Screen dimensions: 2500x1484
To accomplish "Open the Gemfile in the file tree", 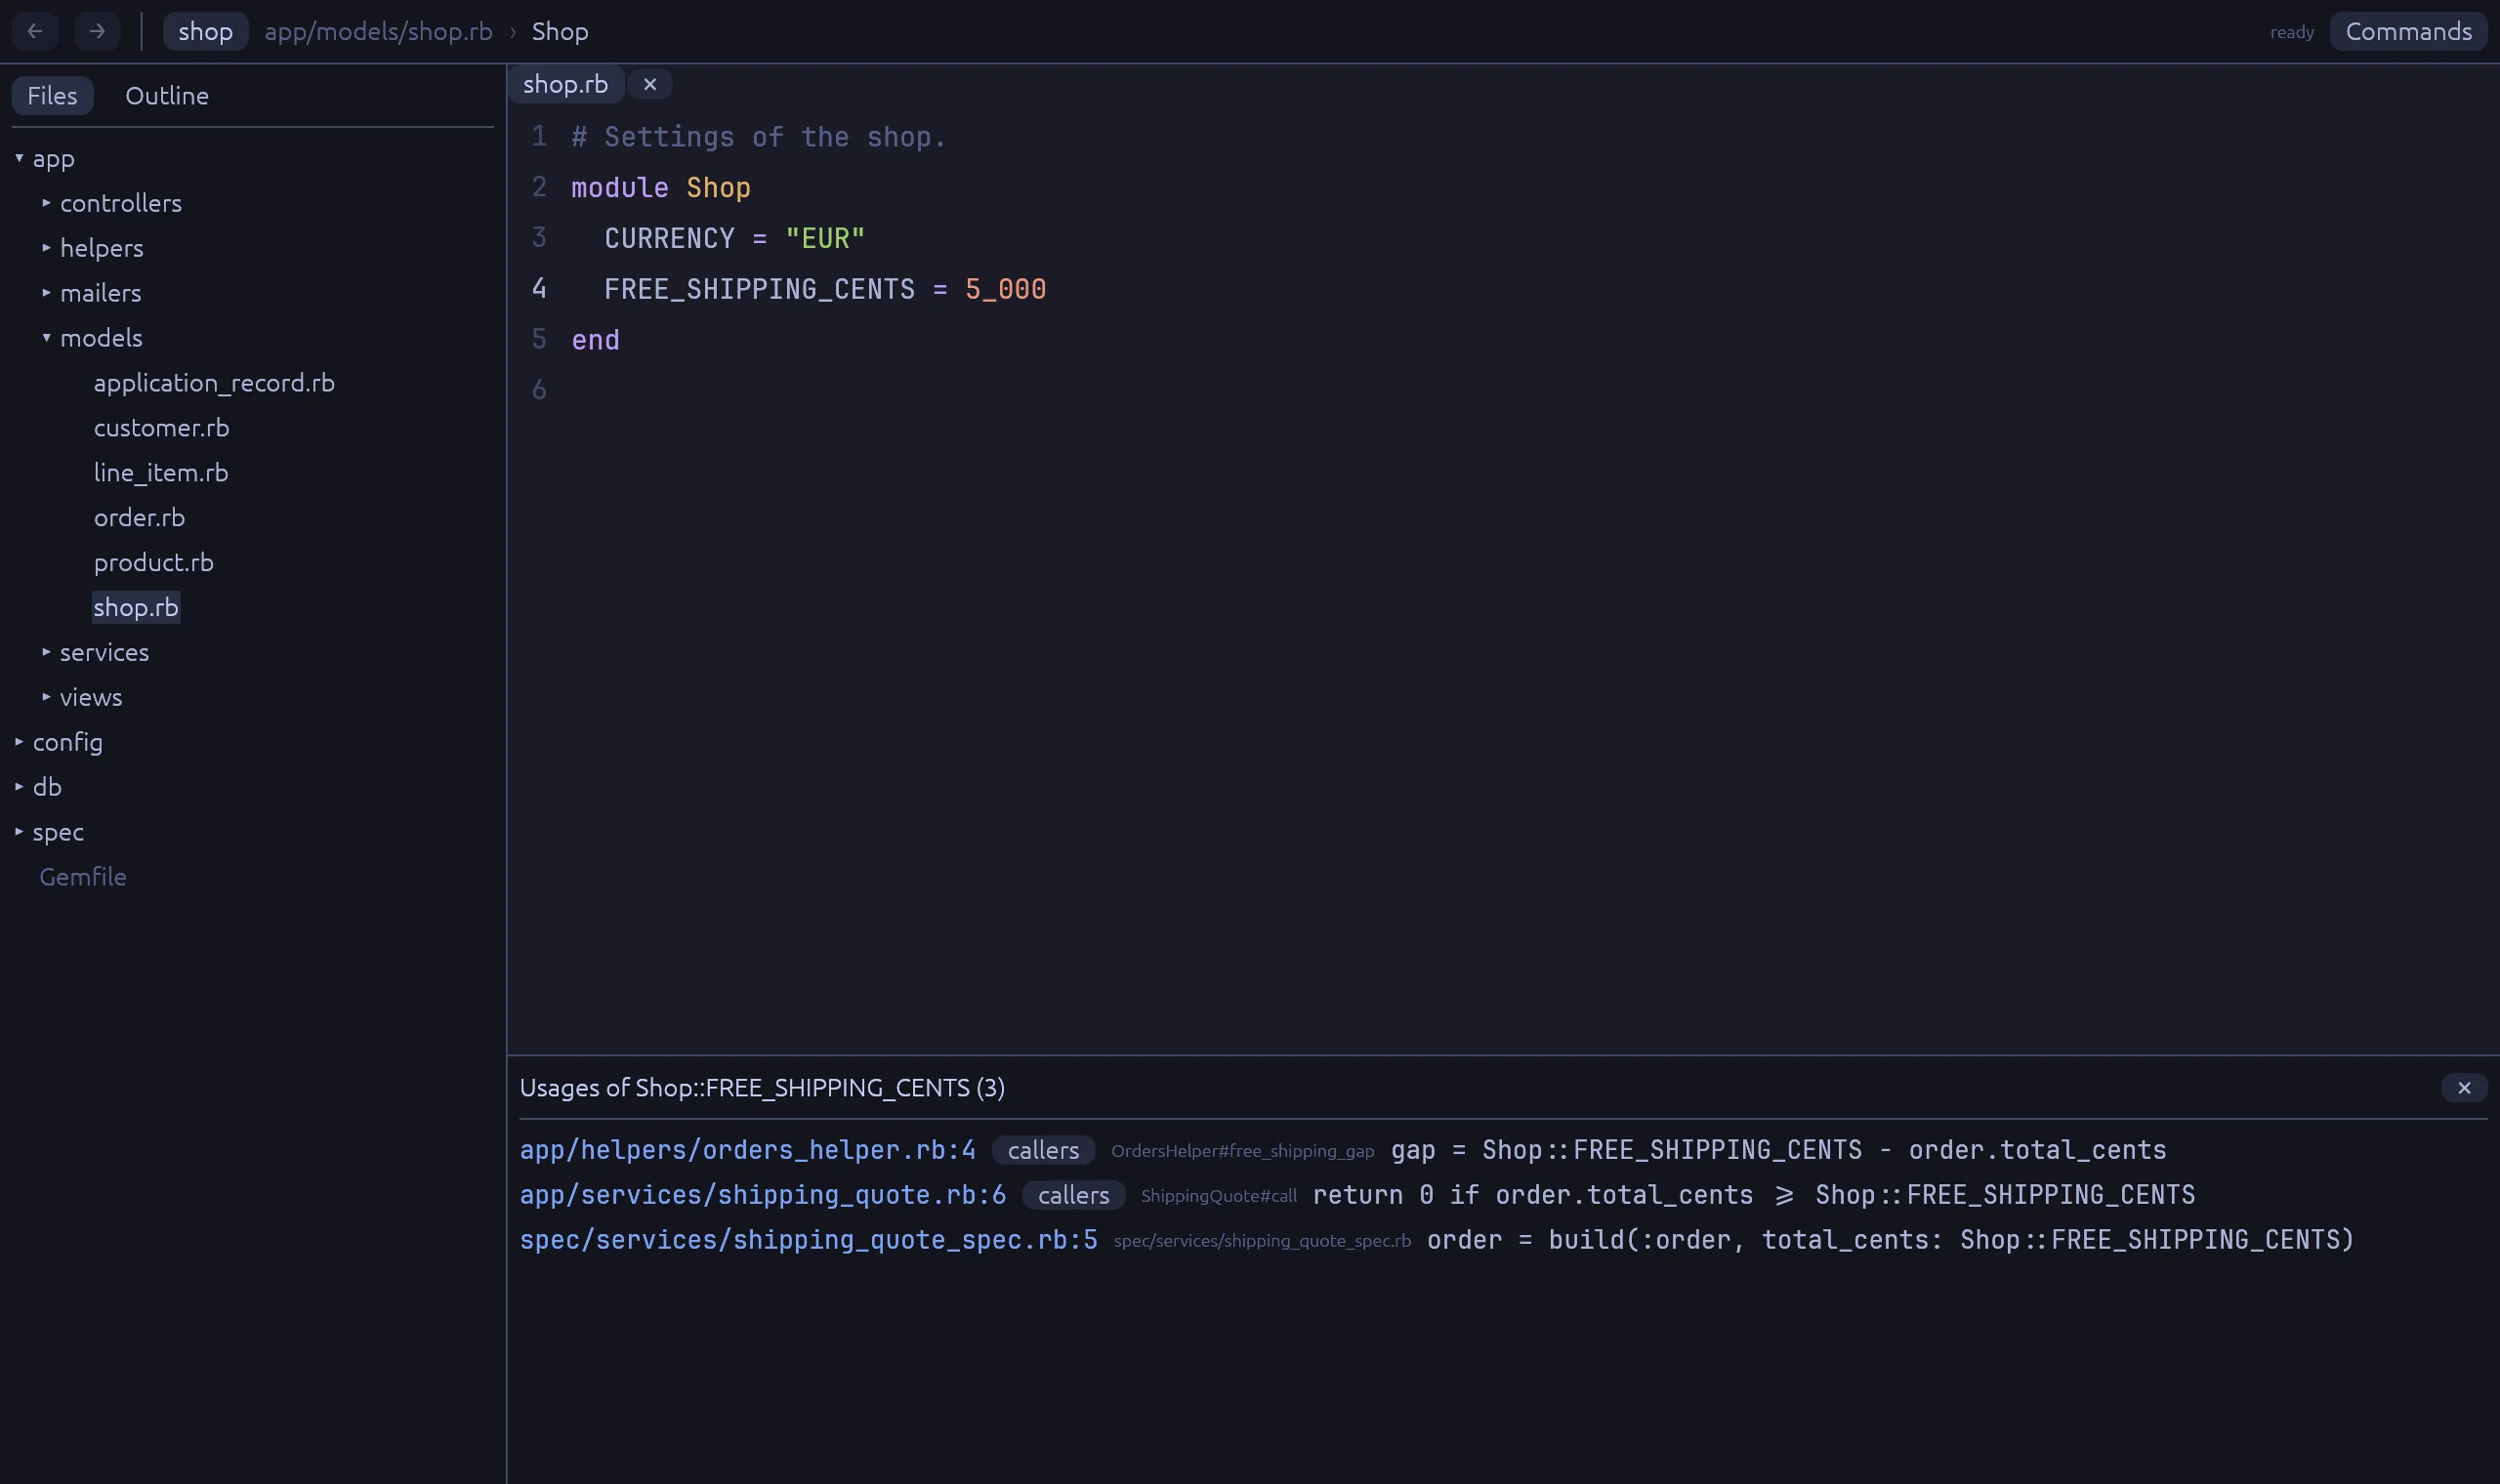I will (82, 877).
